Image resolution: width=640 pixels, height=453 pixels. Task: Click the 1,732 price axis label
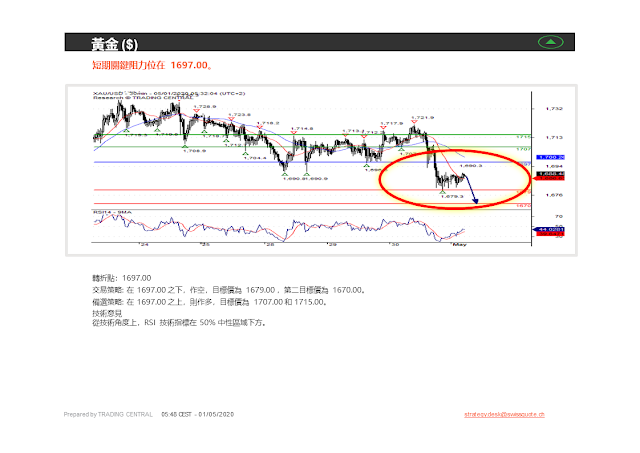click(554, 109)
